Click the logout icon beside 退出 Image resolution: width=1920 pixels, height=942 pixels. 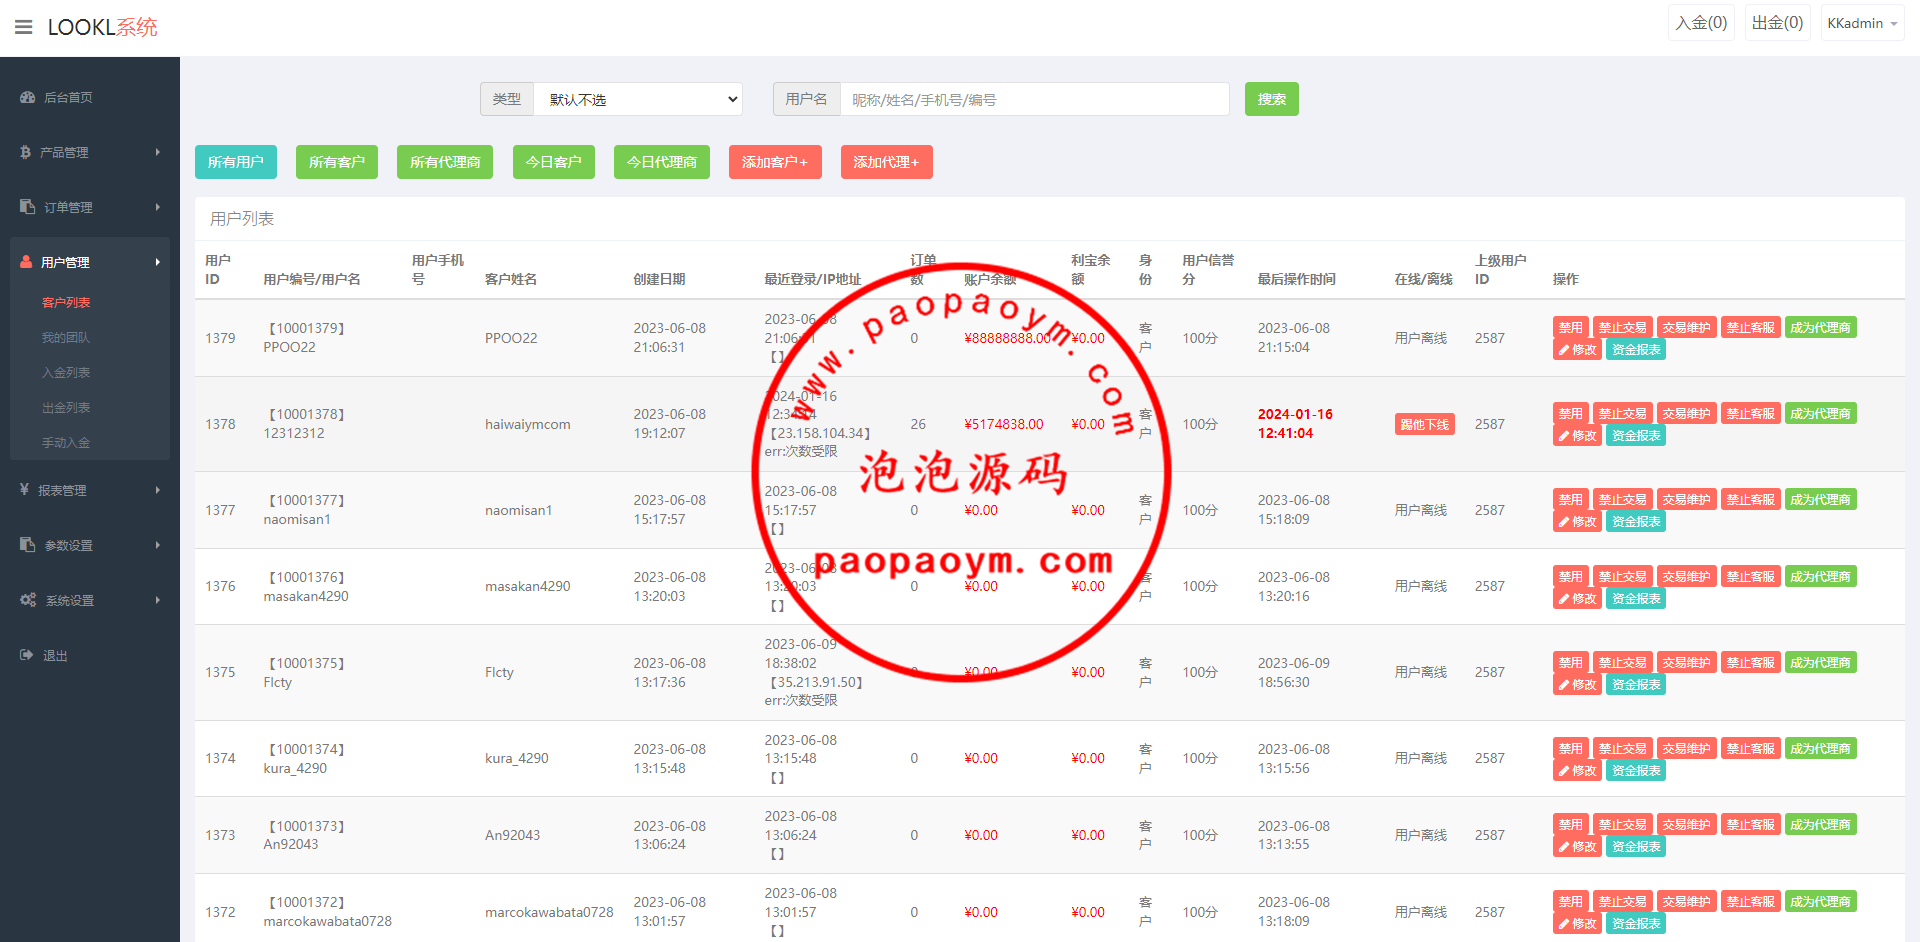coord(26,655)
